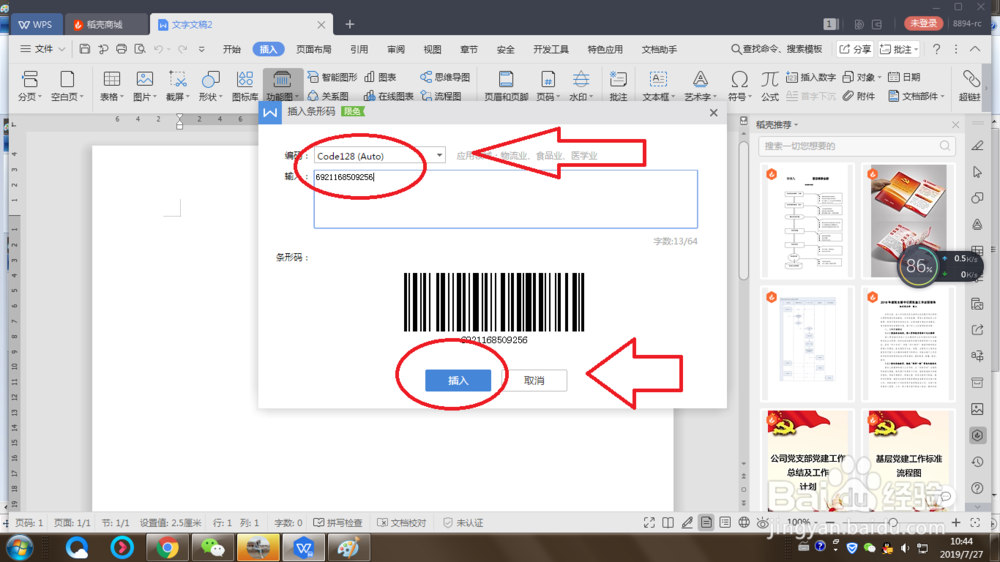This screenshot has width=1000, height=562.
Task: Click the print preview icon
Action: click(x=140, y=49)
